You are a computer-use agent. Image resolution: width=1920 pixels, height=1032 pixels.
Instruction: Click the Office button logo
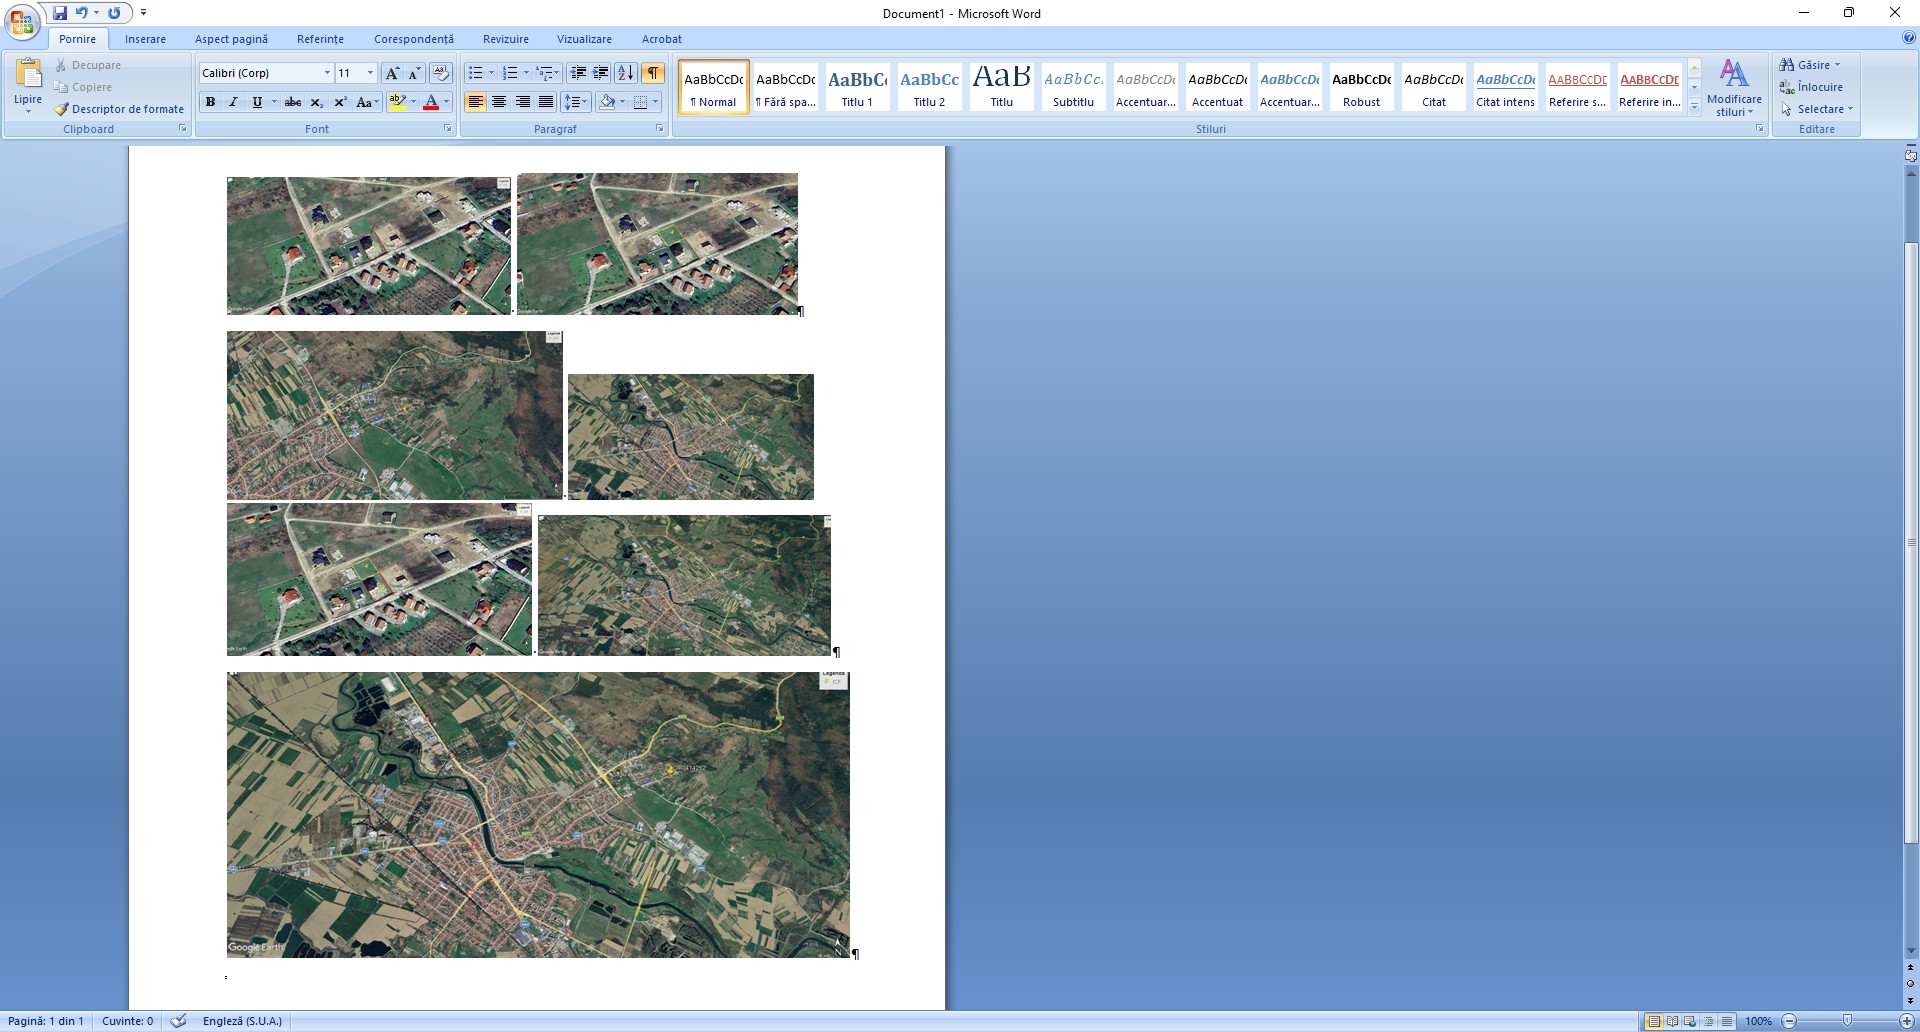click(x=21, y=21)
